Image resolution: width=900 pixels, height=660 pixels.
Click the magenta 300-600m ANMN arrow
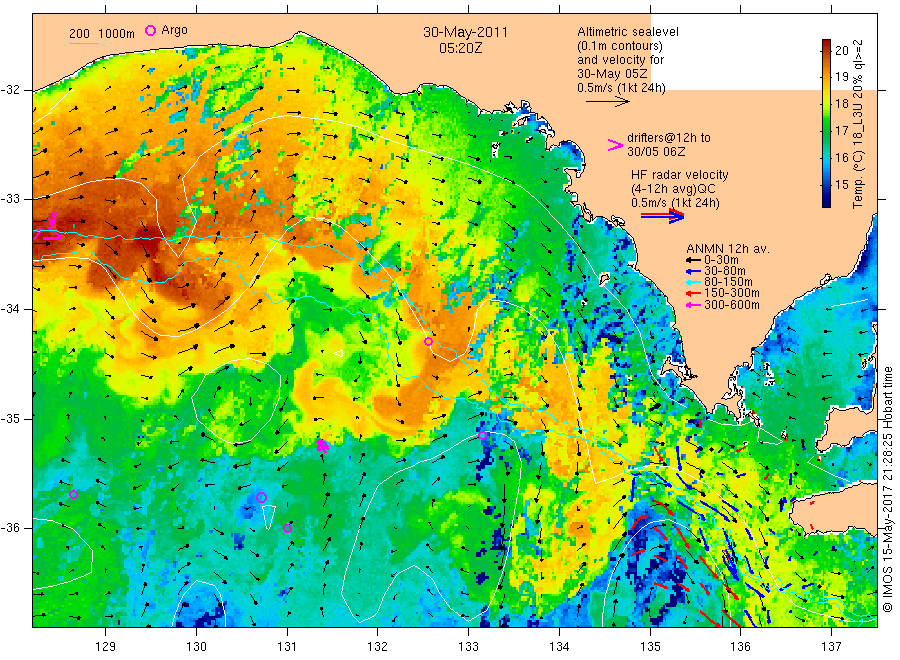693,305
